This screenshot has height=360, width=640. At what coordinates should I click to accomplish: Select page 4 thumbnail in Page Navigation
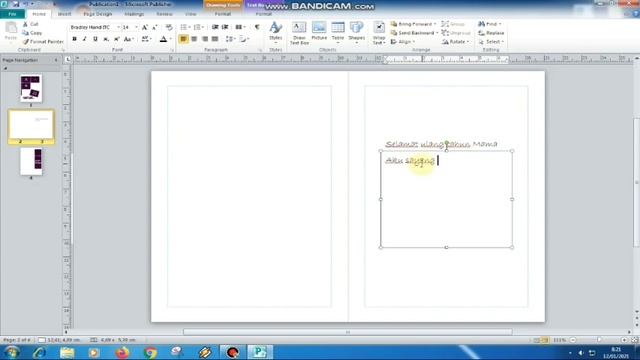31,162
